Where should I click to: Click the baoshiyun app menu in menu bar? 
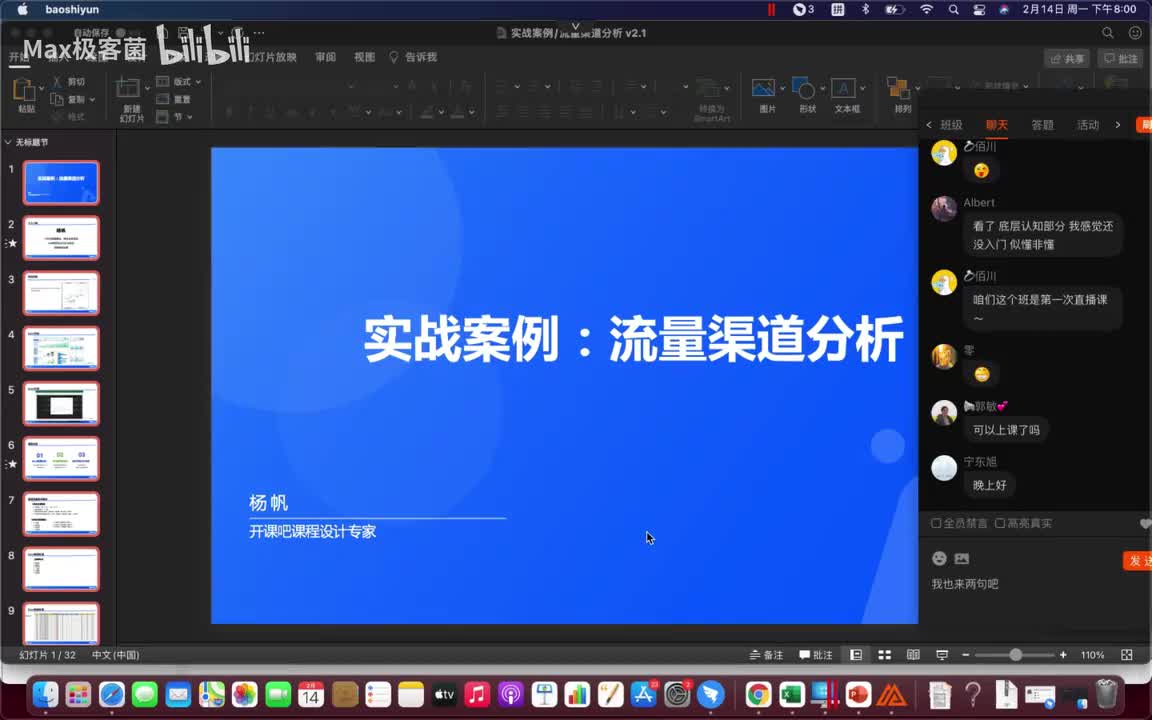click(72, 10)
